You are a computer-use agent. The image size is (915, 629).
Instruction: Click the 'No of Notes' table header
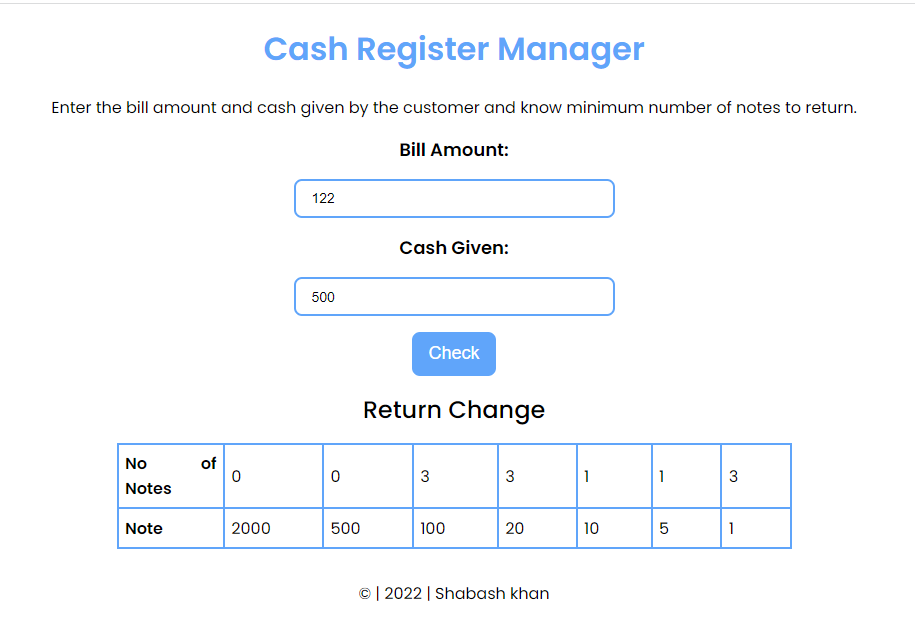(170, 476)
